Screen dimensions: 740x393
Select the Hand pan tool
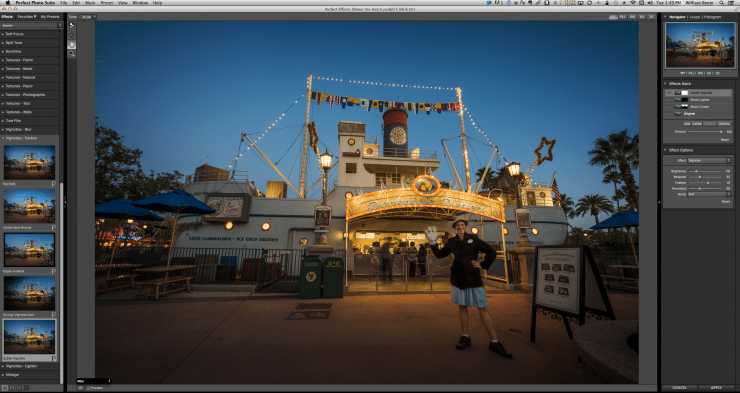(x=71, y=44)
